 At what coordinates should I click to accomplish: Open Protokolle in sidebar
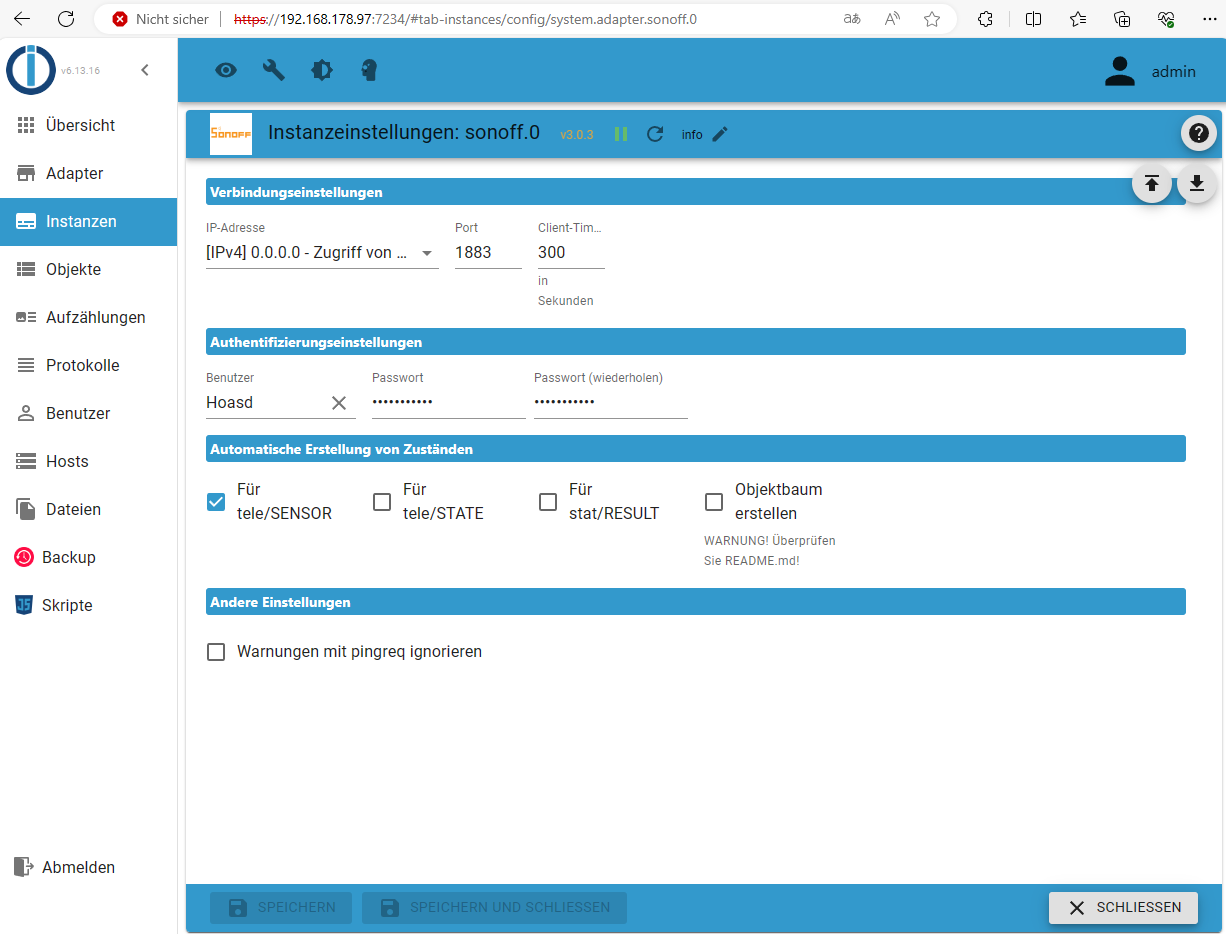pyautogui.click(x=89, y=365)
